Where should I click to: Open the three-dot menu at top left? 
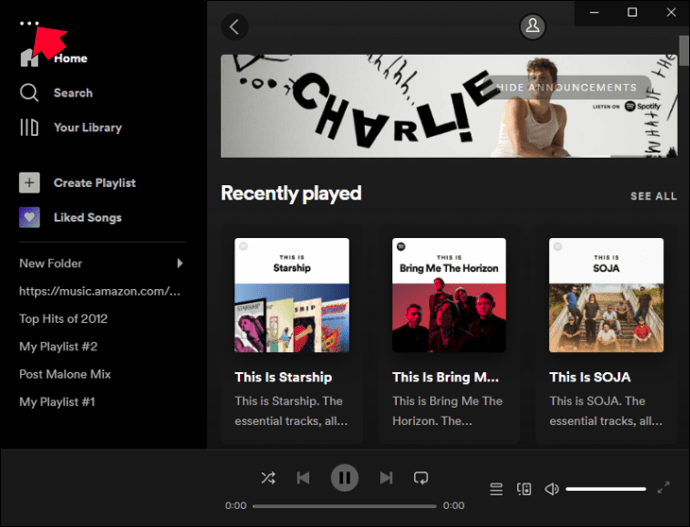29,23
